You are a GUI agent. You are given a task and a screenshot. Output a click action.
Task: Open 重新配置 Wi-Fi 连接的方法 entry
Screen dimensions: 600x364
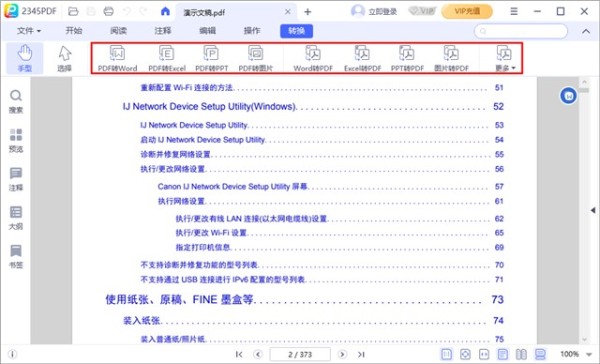(x=187, y=88)
